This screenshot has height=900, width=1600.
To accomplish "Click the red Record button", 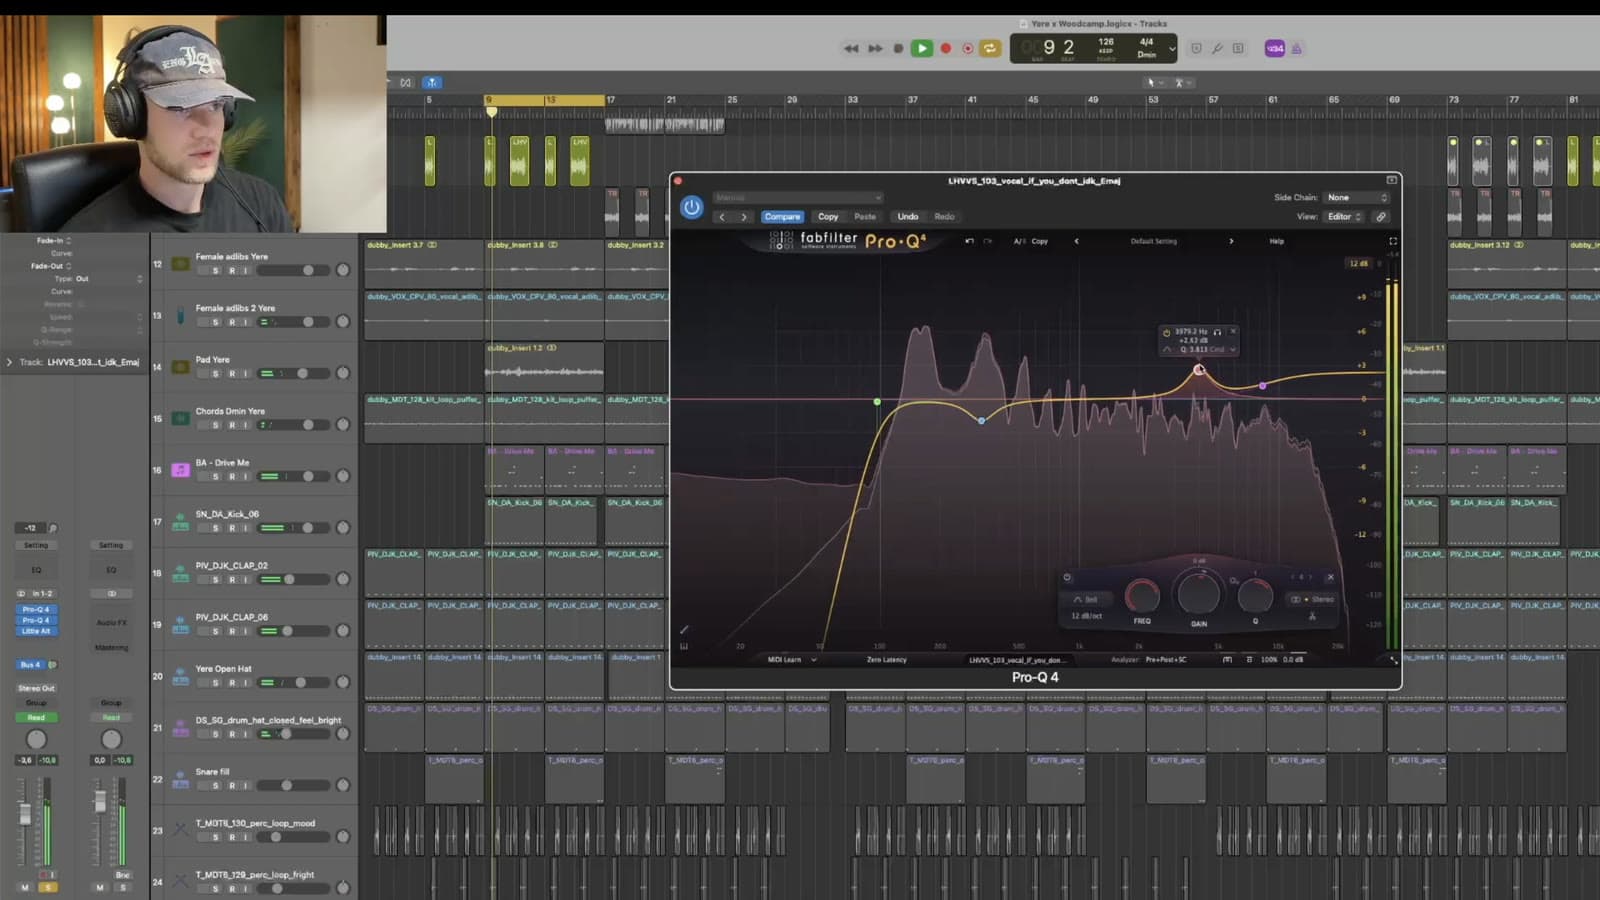I will (x=946, y=48).
